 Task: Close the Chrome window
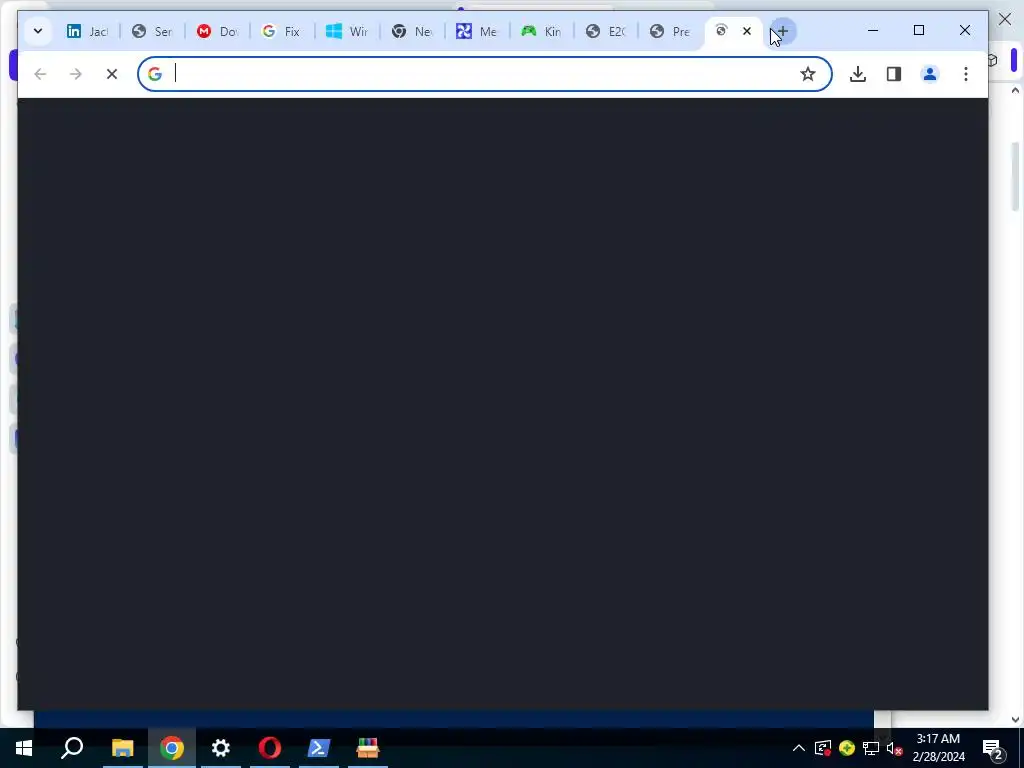coord(965,30)
